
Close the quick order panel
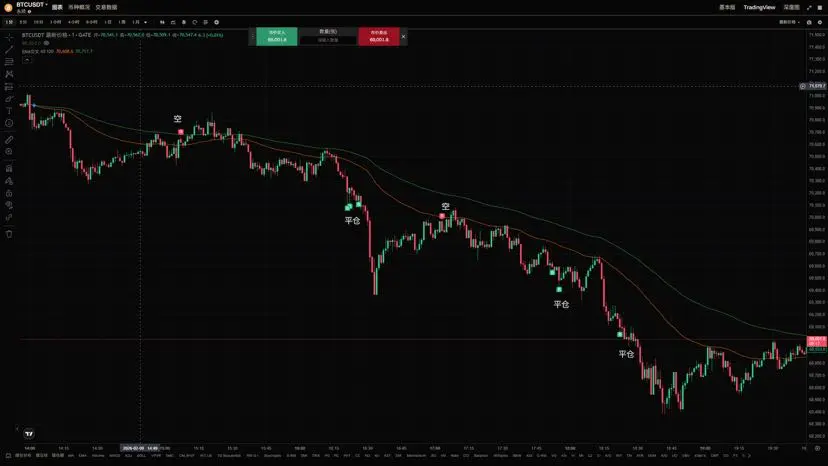(403, 36)
